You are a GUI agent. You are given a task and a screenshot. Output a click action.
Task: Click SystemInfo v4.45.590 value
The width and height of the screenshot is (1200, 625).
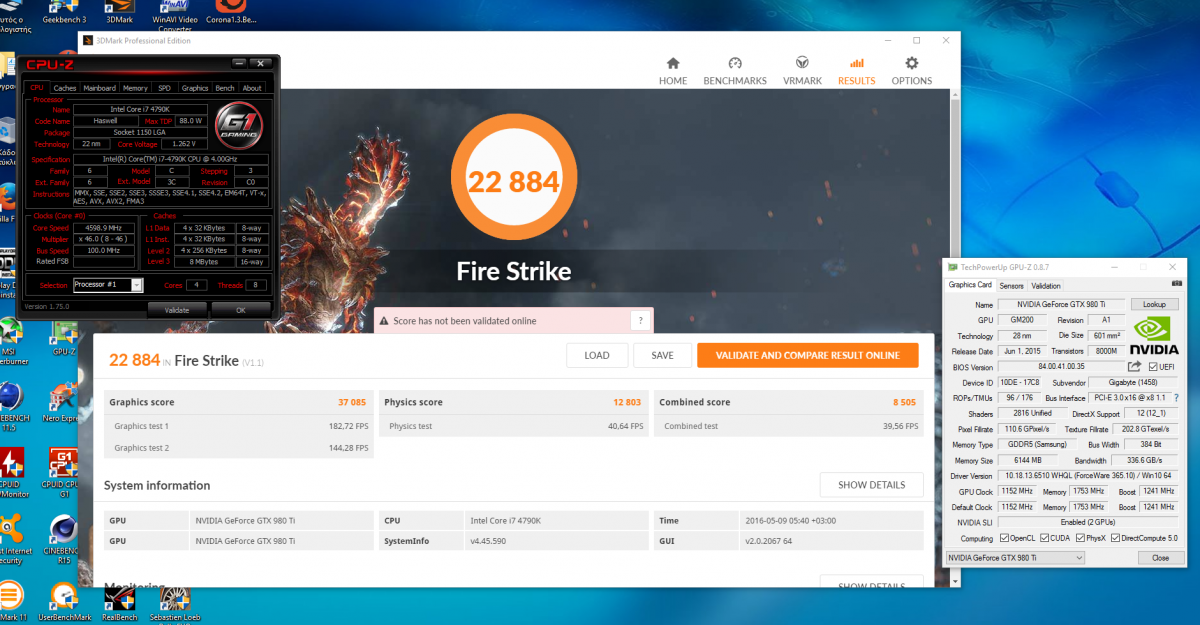click(488, 541)
